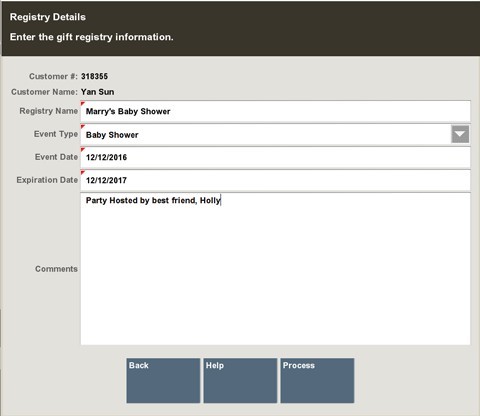This screenshot has width=480, height=416.
Task: Click the Process button
Action: pyautogui.click(x=317, y=380)
